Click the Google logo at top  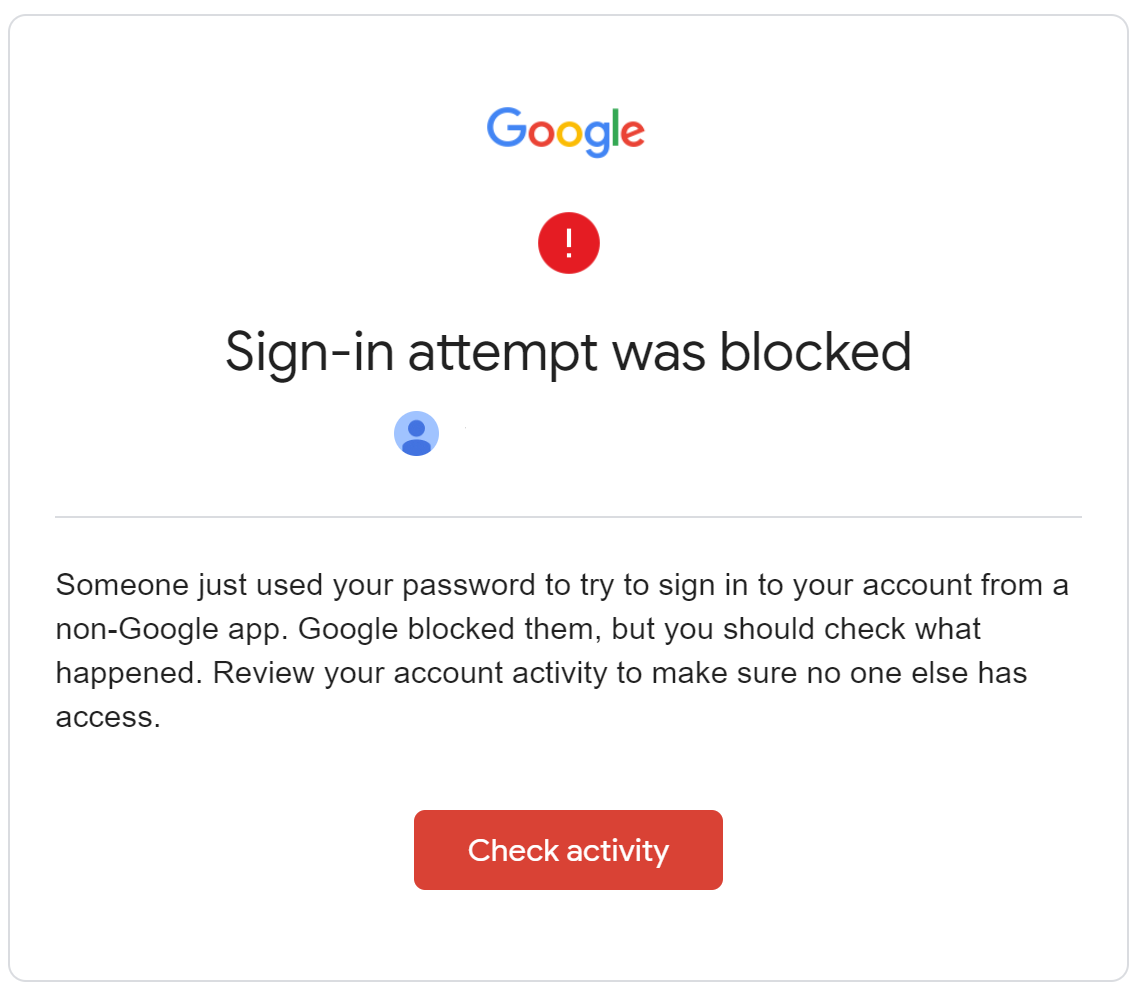click(565, 132)
